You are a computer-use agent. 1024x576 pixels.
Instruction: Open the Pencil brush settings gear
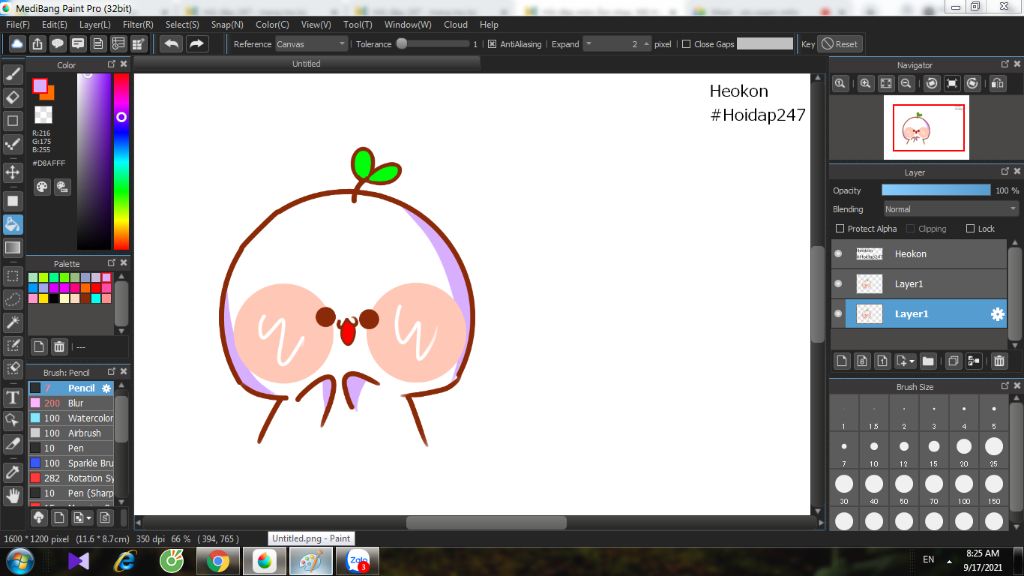[x=106, y=388]
